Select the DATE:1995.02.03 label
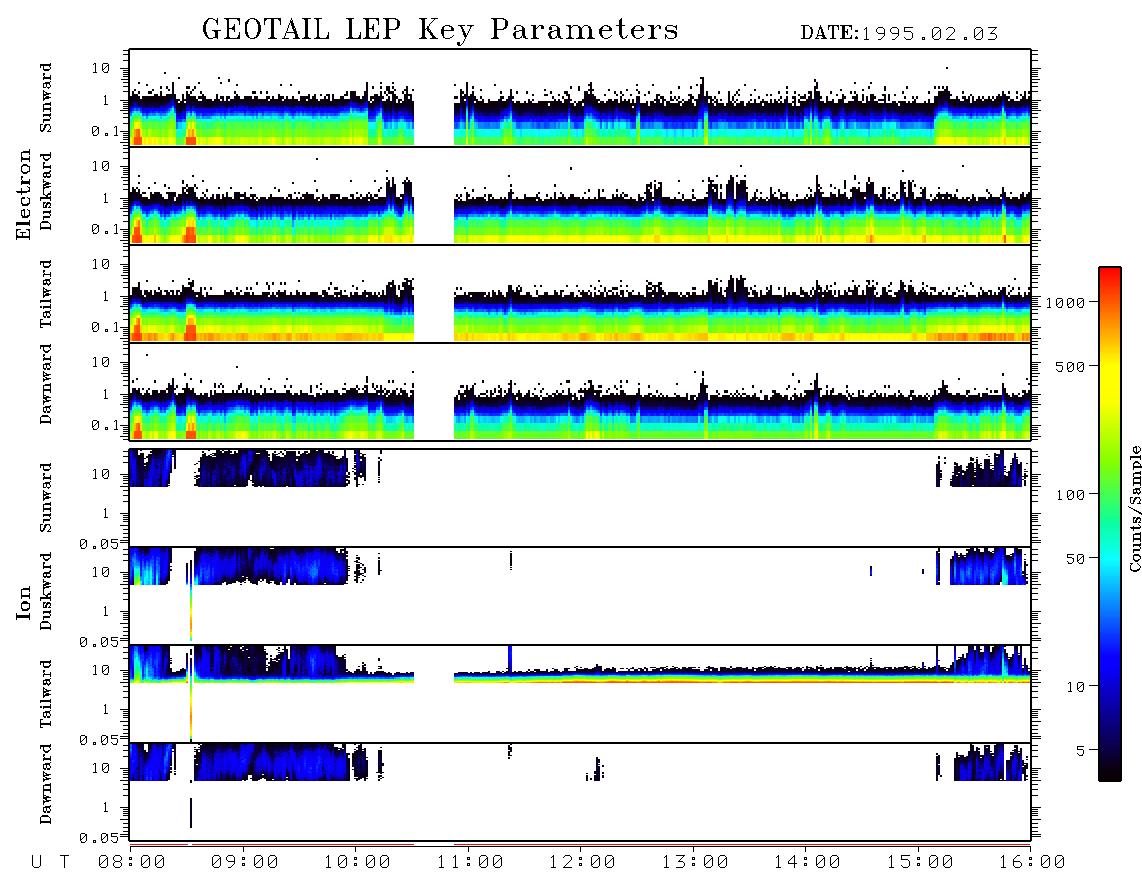Screen dimensions: 1142x880 (x=899, y=34)
